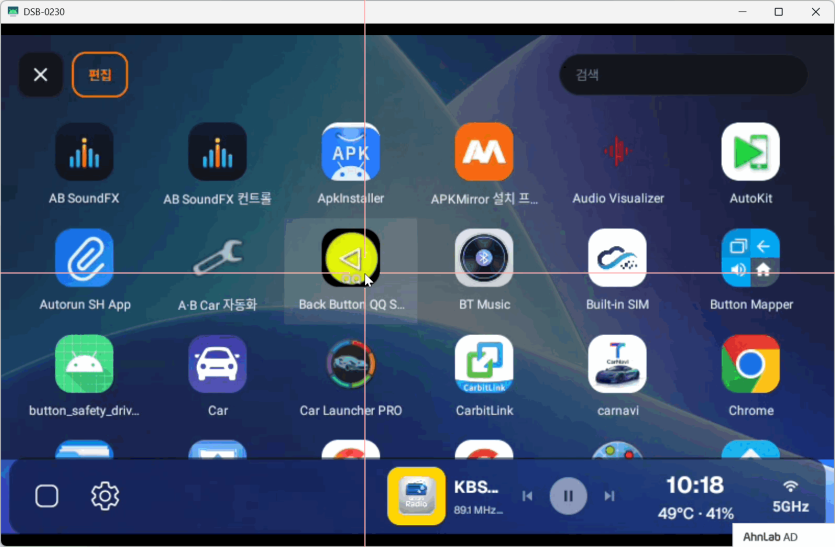
Task: Skip to next radio station
Action: point(609,496)
